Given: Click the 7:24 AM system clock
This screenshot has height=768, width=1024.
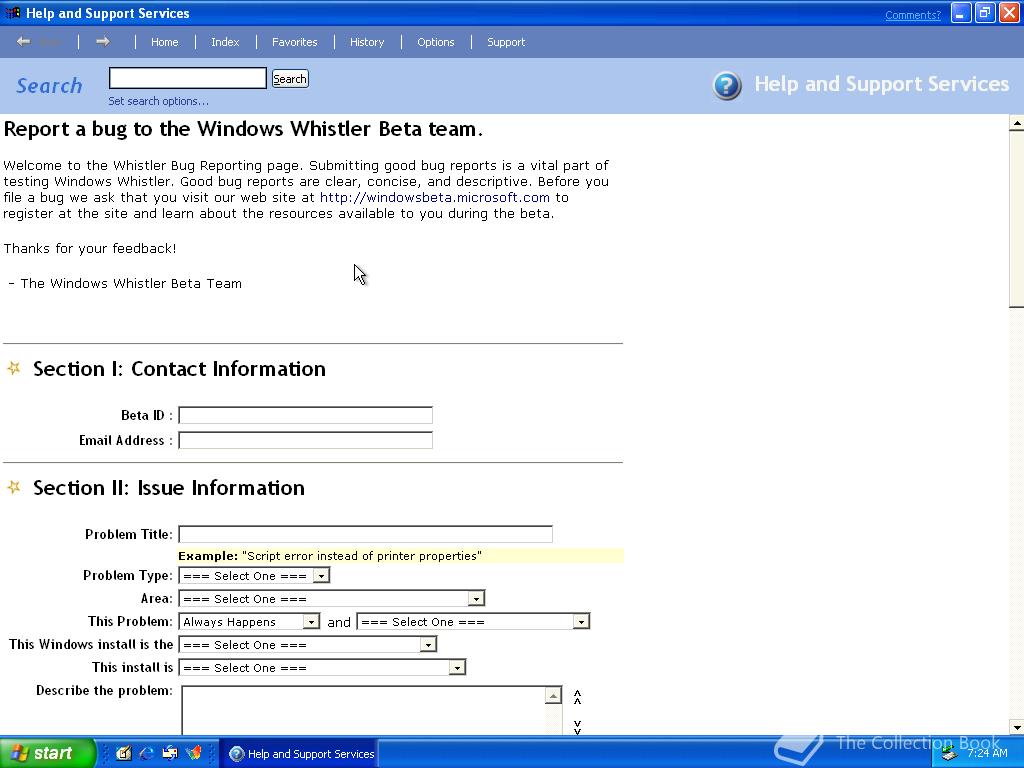Looking at the screenshot, I should pos(987,754).
